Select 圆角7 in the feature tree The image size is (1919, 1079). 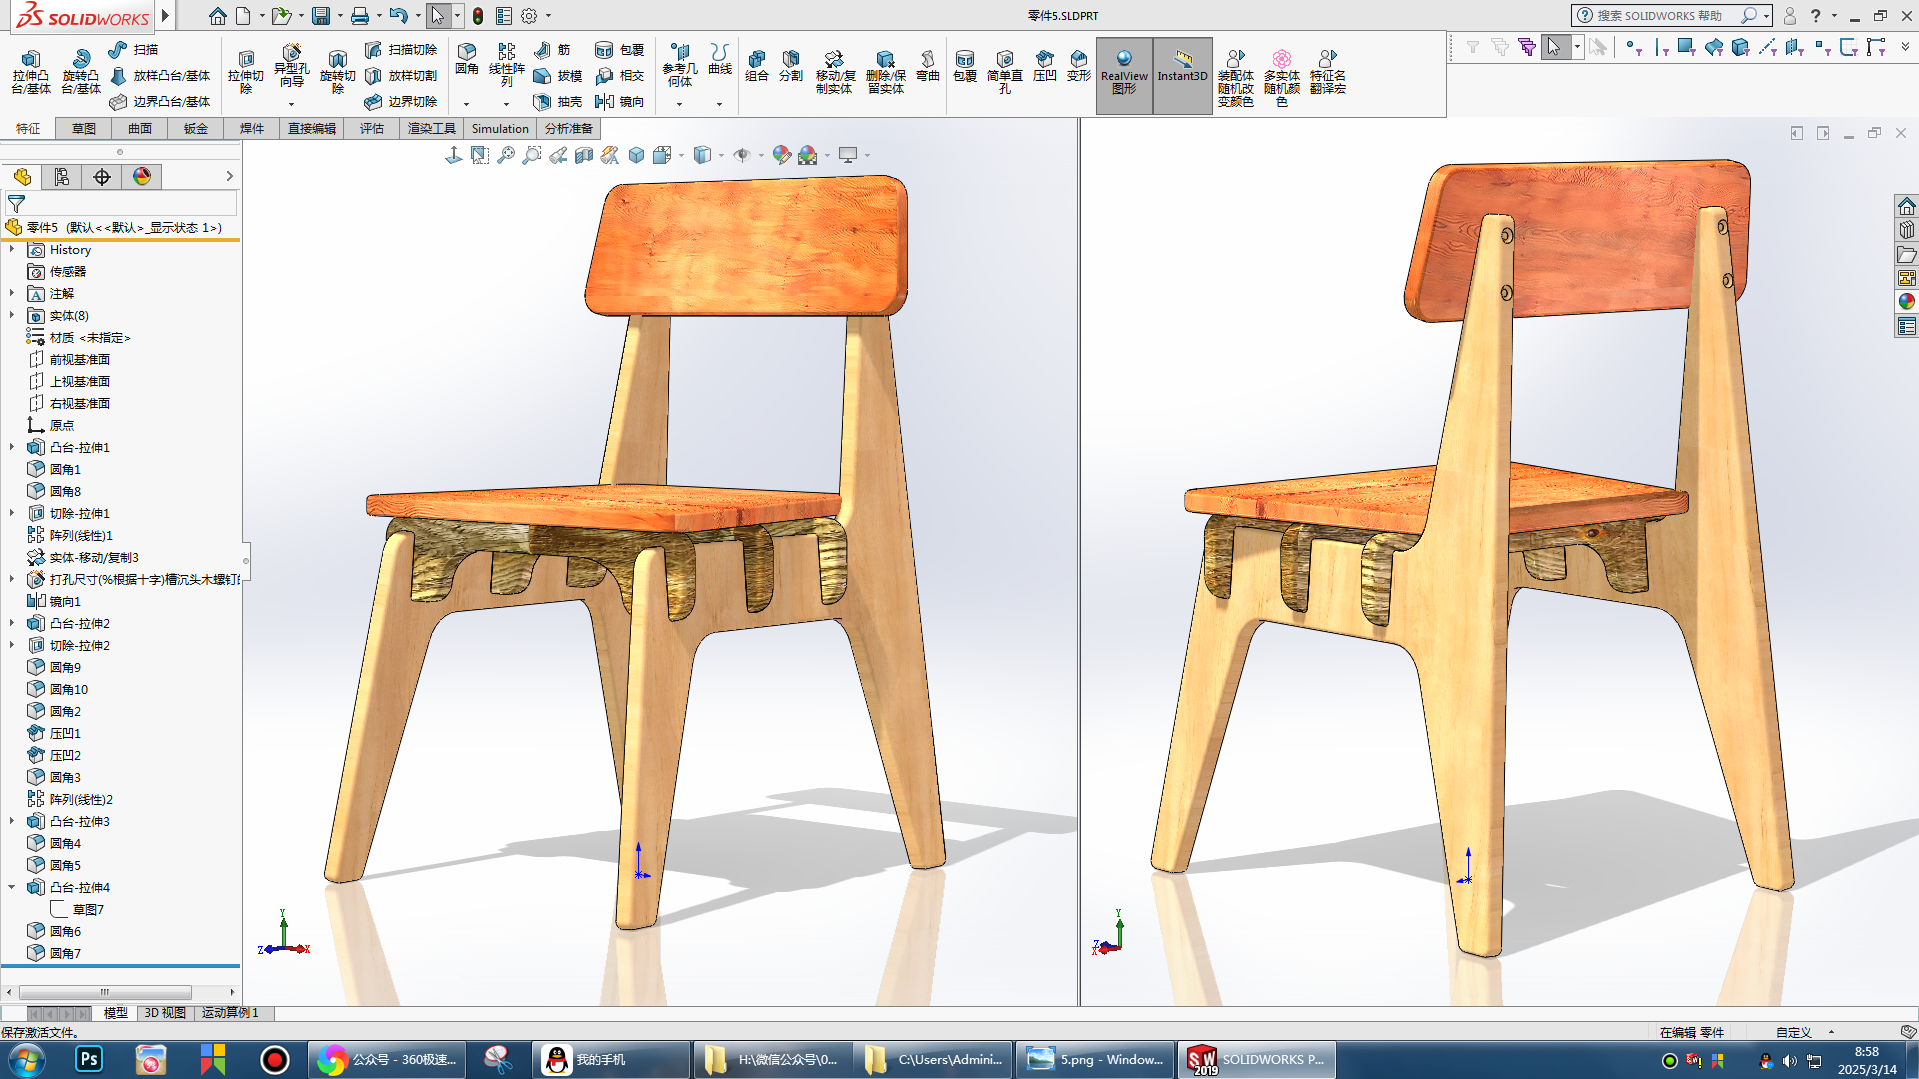pyautogui.click(x=65, y=953)
